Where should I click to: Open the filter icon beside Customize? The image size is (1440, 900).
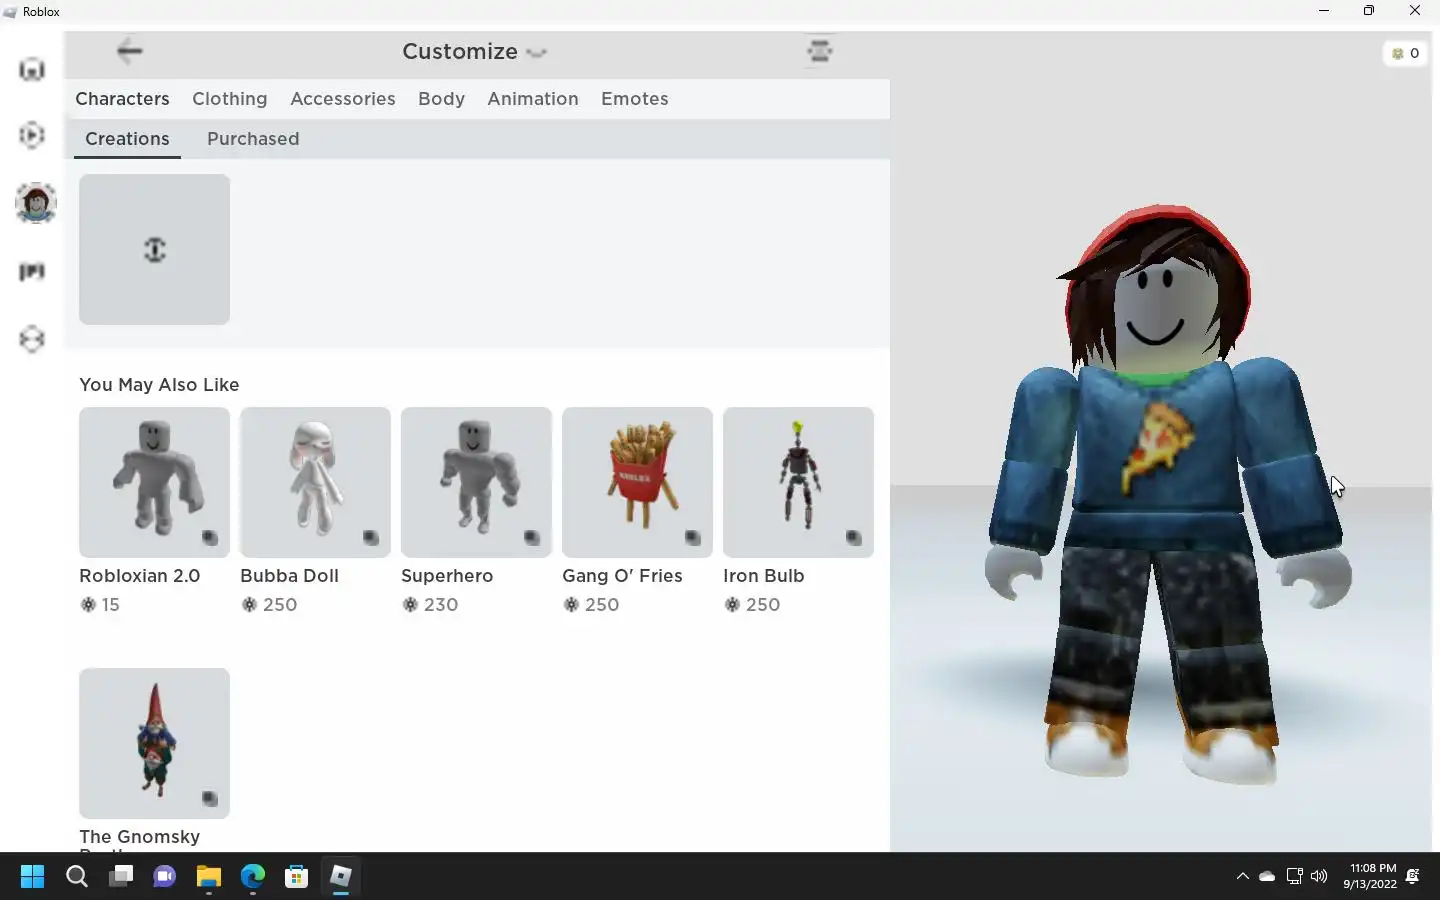click(820, 51)
